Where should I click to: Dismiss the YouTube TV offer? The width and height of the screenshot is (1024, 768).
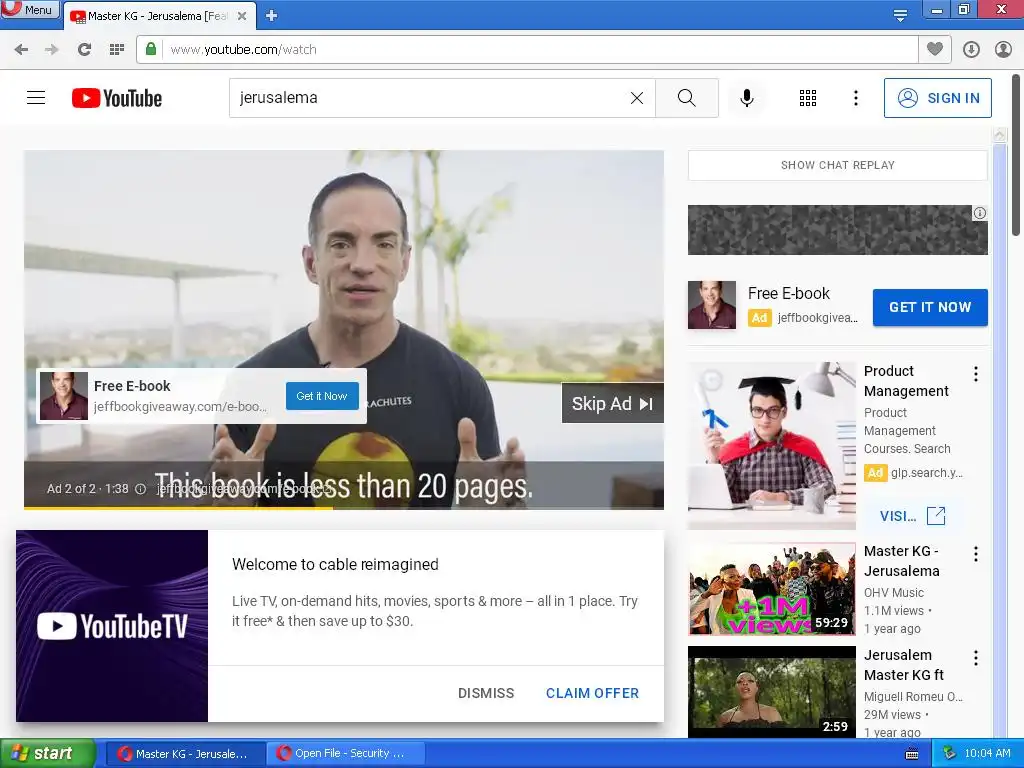point(486,693)
